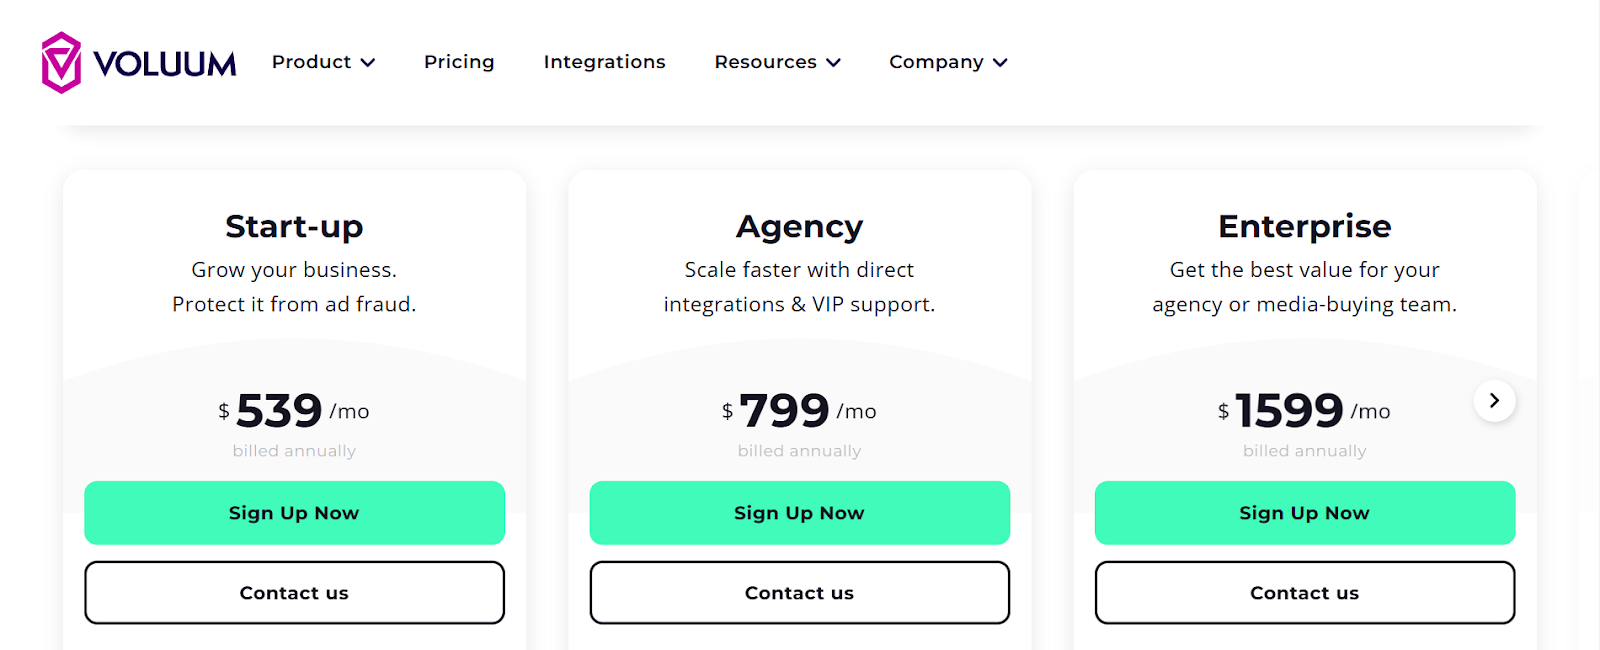
Task: Click Contact us under the Enterprise plan
Action: [x=1305, y=592]
